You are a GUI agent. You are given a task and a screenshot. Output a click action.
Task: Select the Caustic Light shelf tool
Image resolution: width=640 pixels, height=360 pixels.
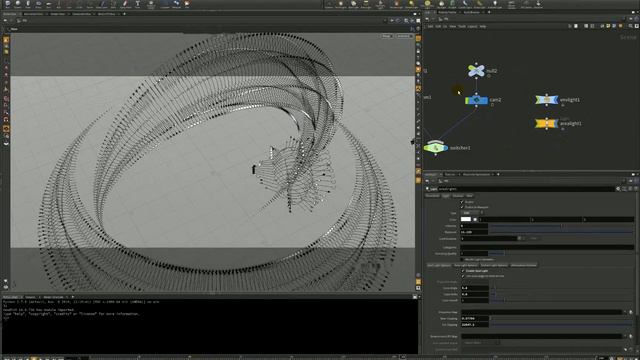464,4
